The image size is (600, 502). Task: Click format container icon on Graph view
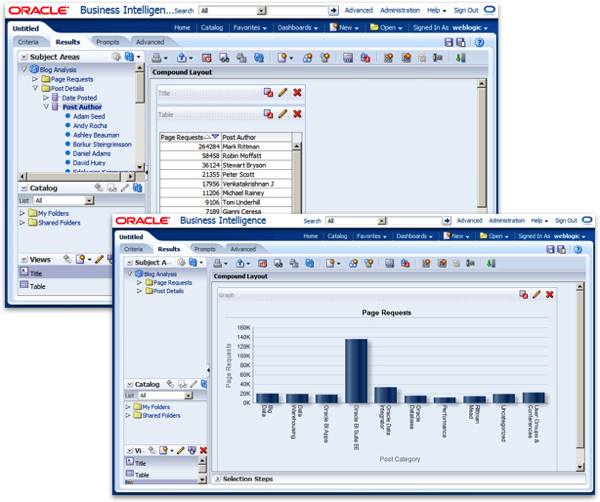523,294
